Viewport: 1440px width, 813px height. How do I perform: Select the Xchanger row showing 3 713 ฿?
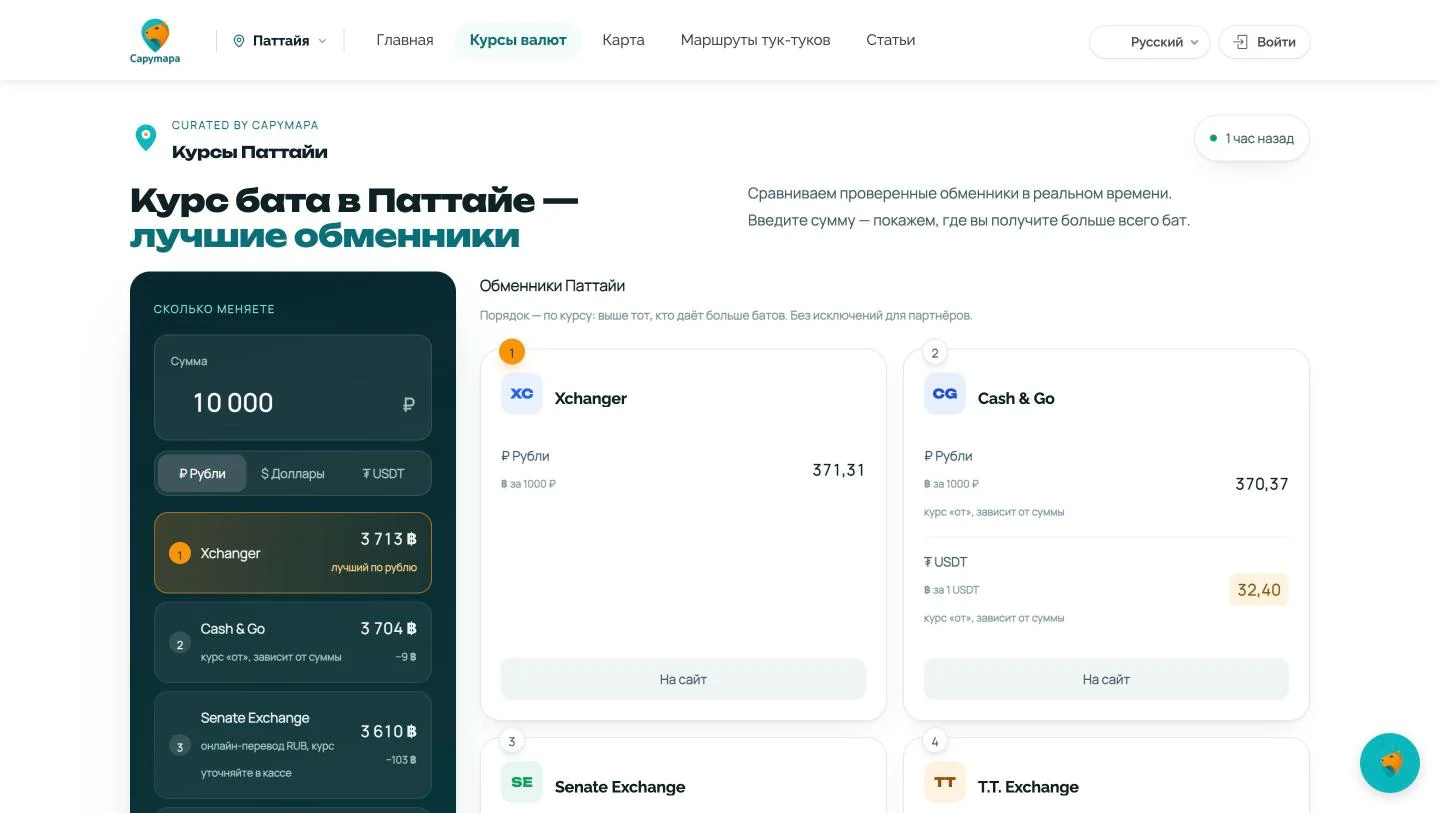pyautogui.click(x=293, y=553)
